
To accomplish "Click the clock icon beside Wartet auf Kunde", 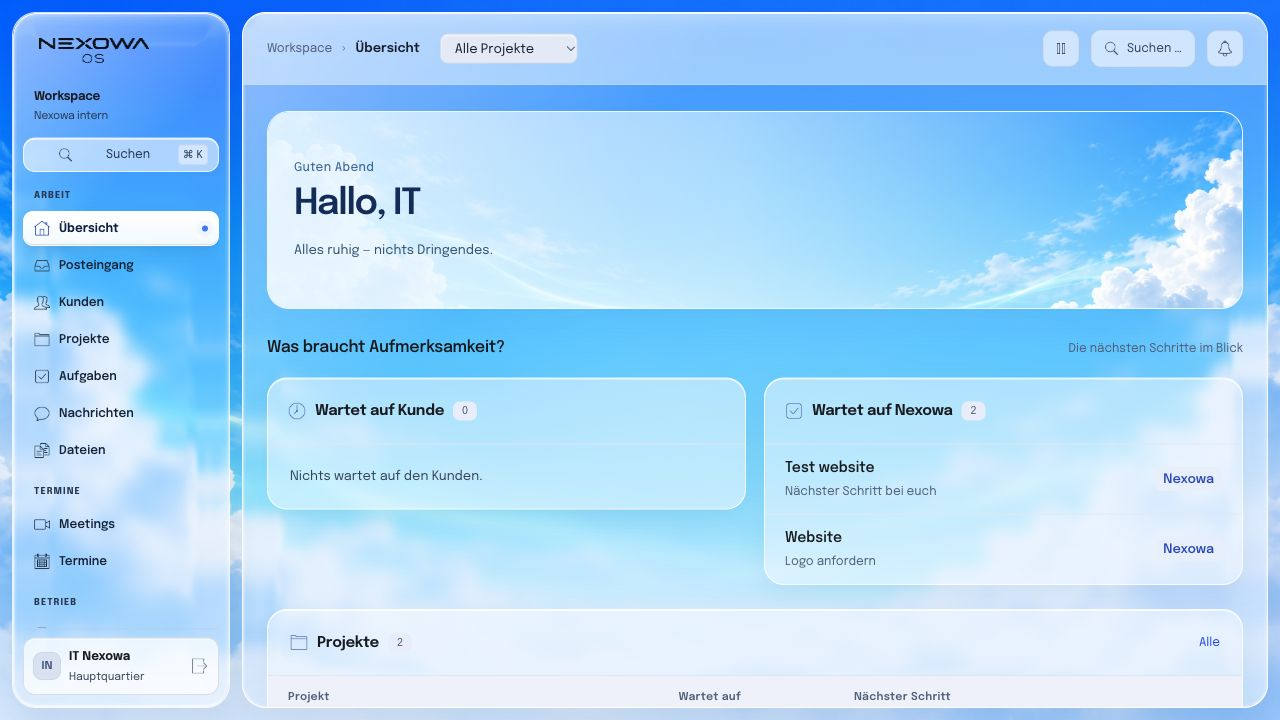I will click(297, 411).
